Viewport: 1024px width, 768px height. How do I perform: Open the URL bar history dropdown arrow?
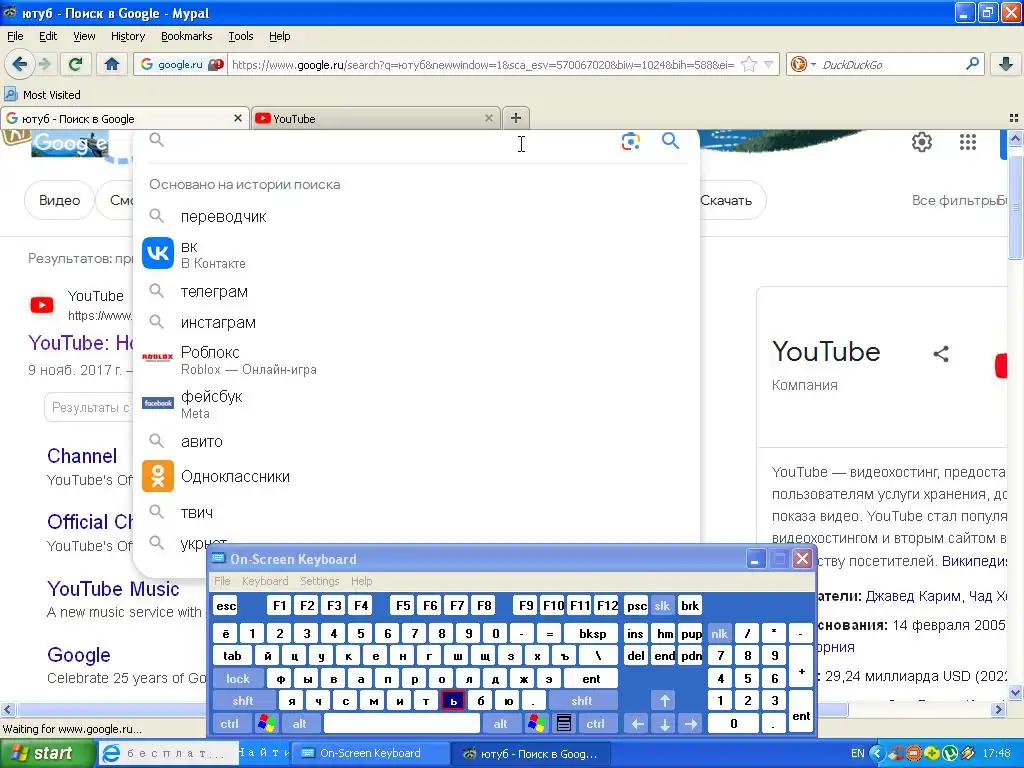(x=769, y=64)
